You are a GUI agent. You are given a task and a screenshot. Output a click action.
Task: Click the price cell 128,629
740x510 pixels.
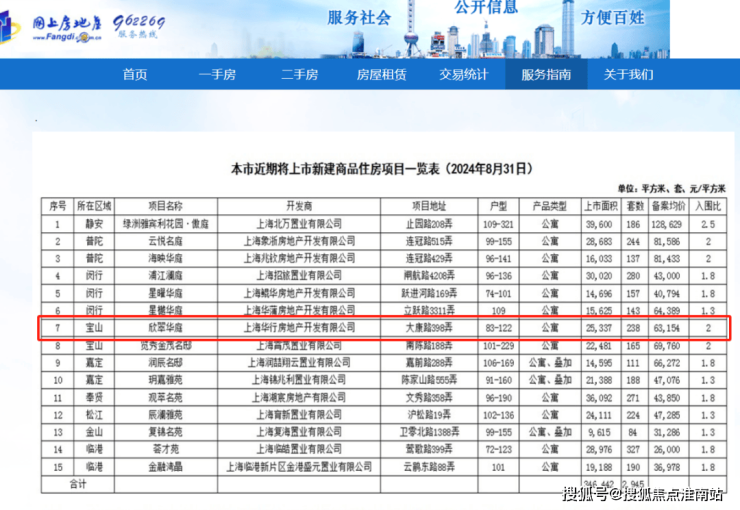pos(666,225)
